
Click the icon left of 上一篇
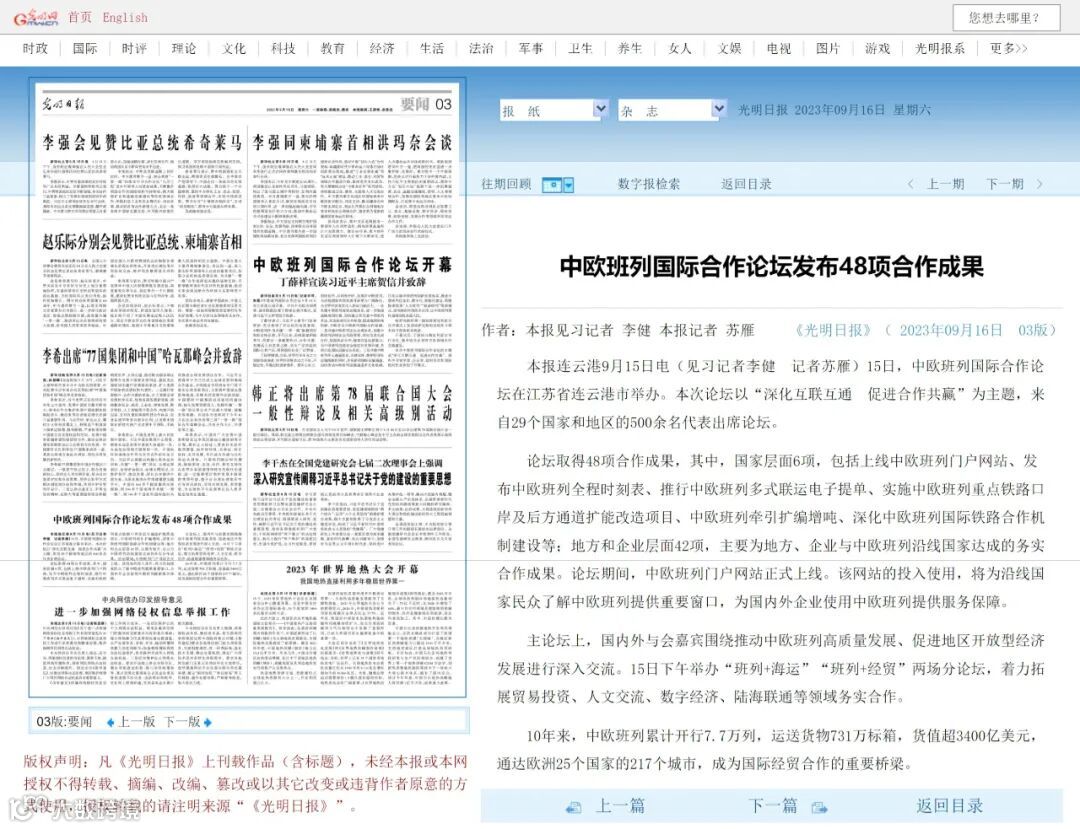[573, 808]
